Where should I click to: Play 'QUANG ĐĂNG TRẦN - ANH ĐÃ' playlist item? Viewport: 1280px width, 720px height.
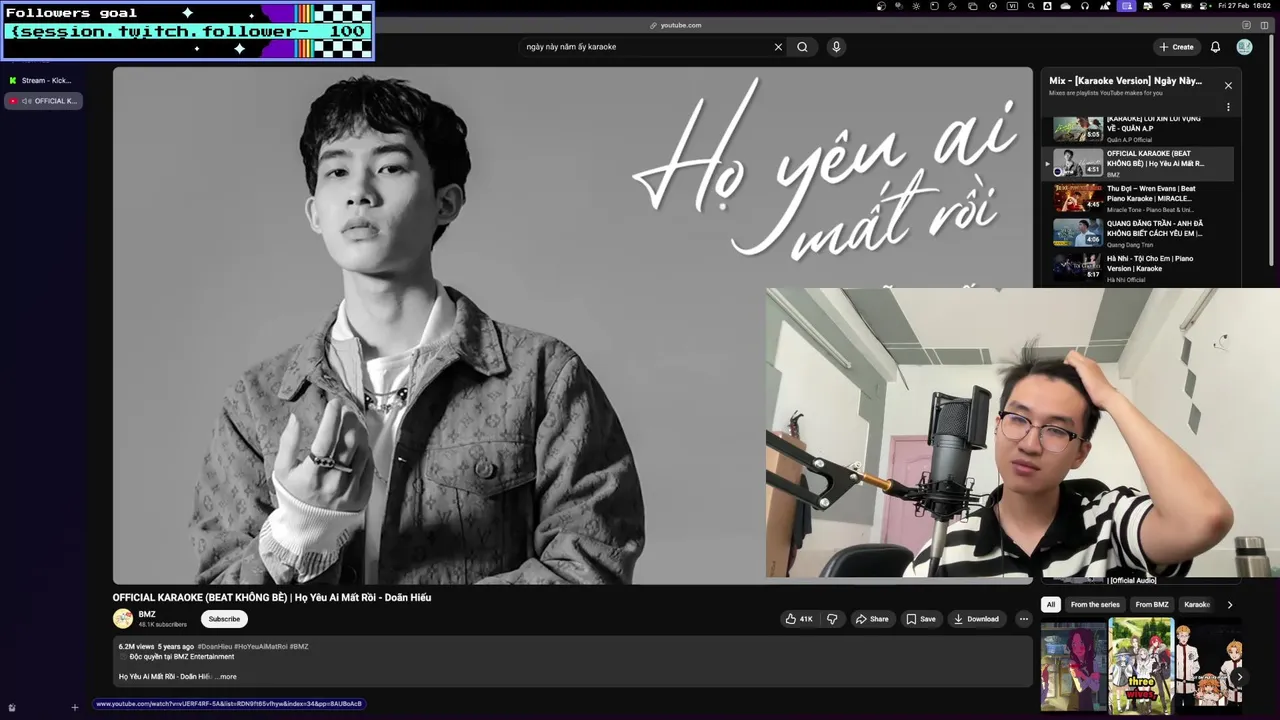[x=1139, y=233]
